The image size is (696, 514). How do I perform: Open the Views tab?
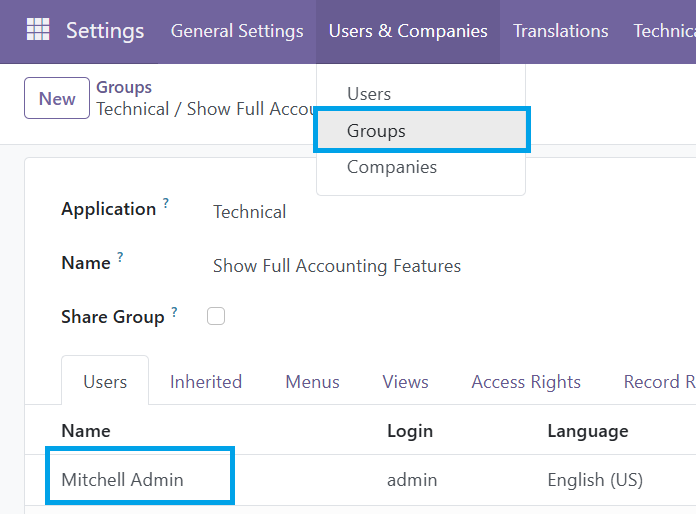[405, 382]
